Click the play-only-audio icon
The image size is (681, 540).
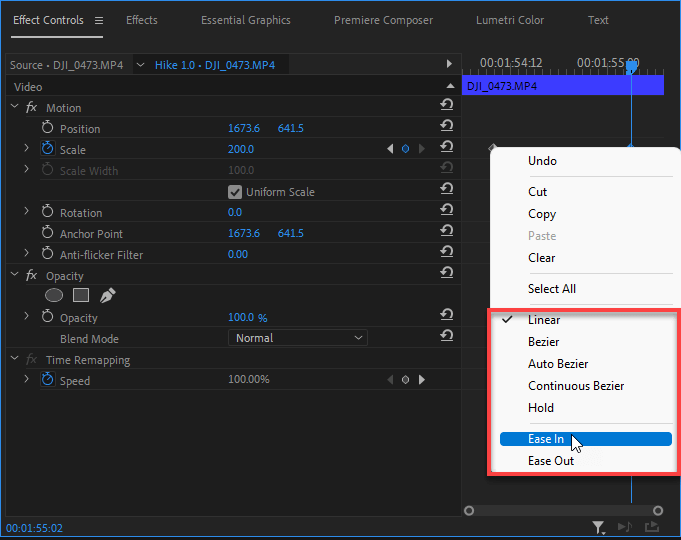(x=625, y=527)
